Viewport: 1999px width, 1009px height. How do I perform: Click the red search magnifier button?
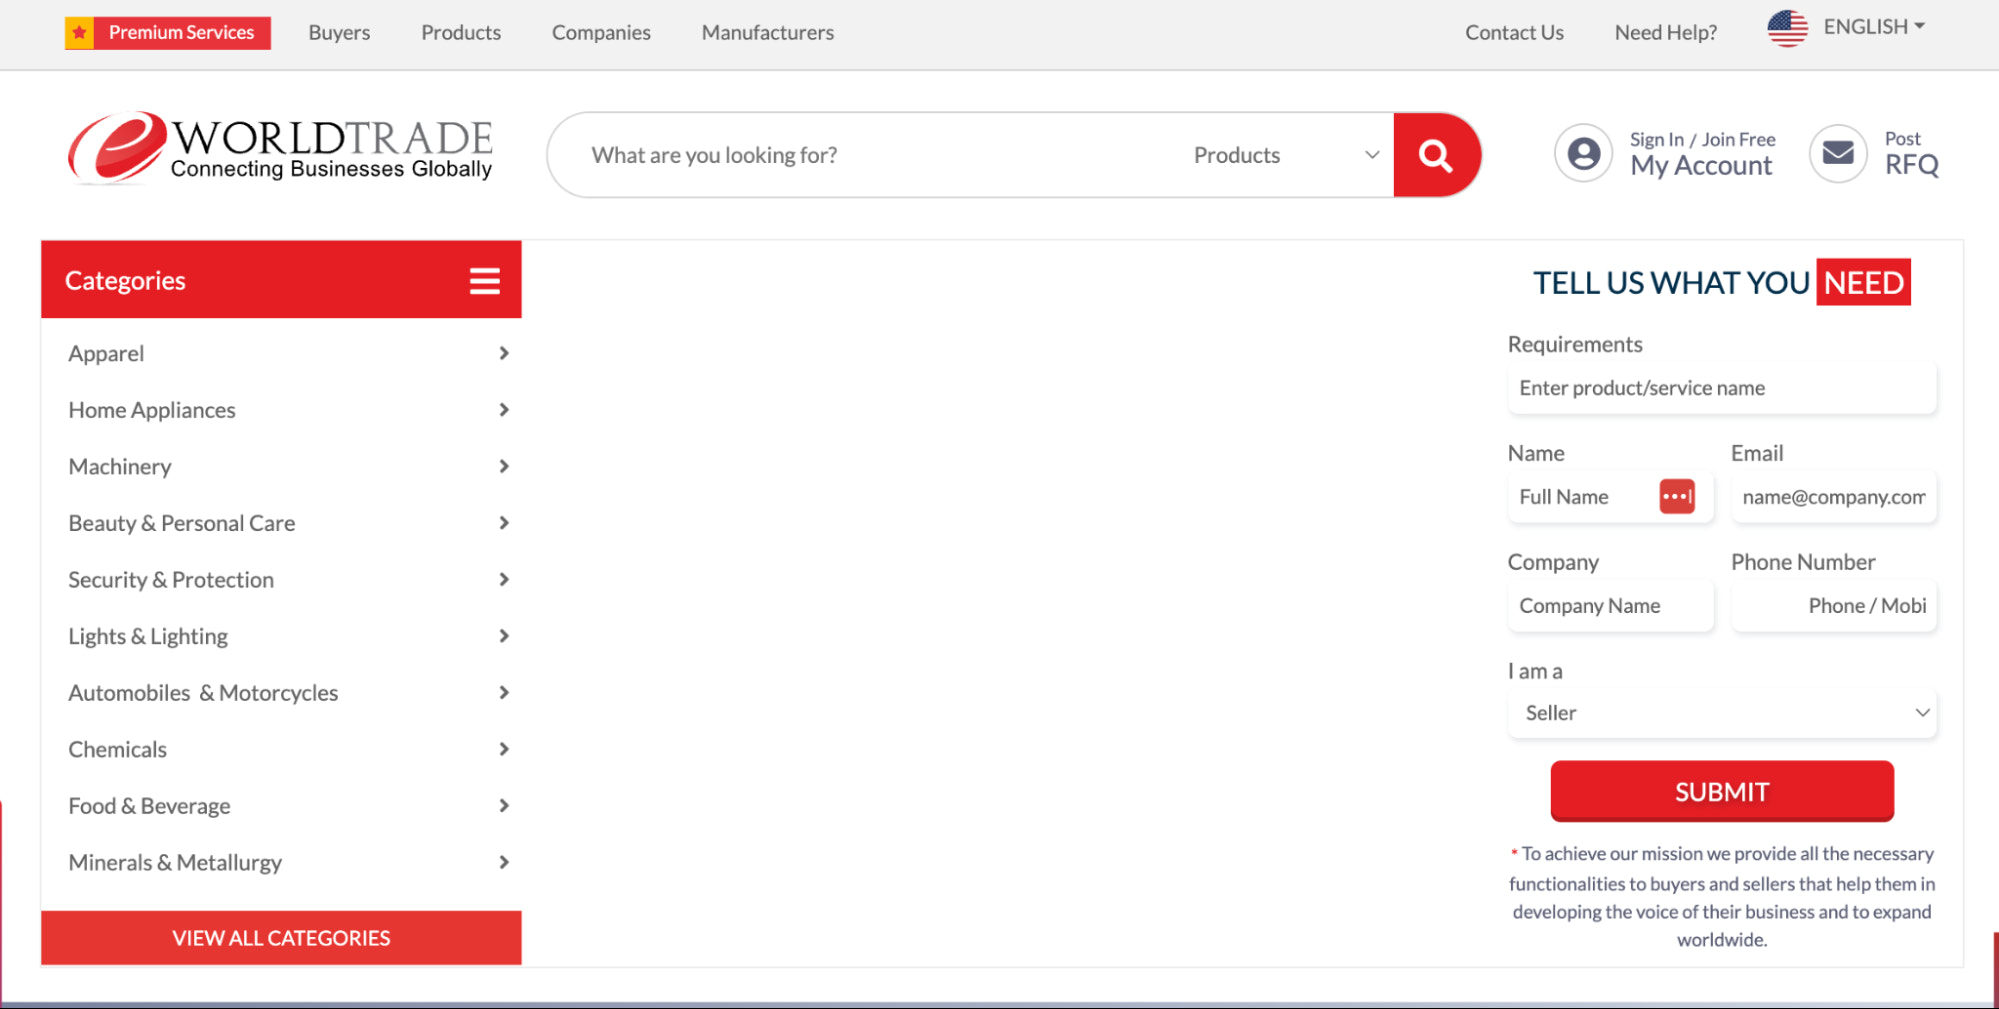(1435, 155)
